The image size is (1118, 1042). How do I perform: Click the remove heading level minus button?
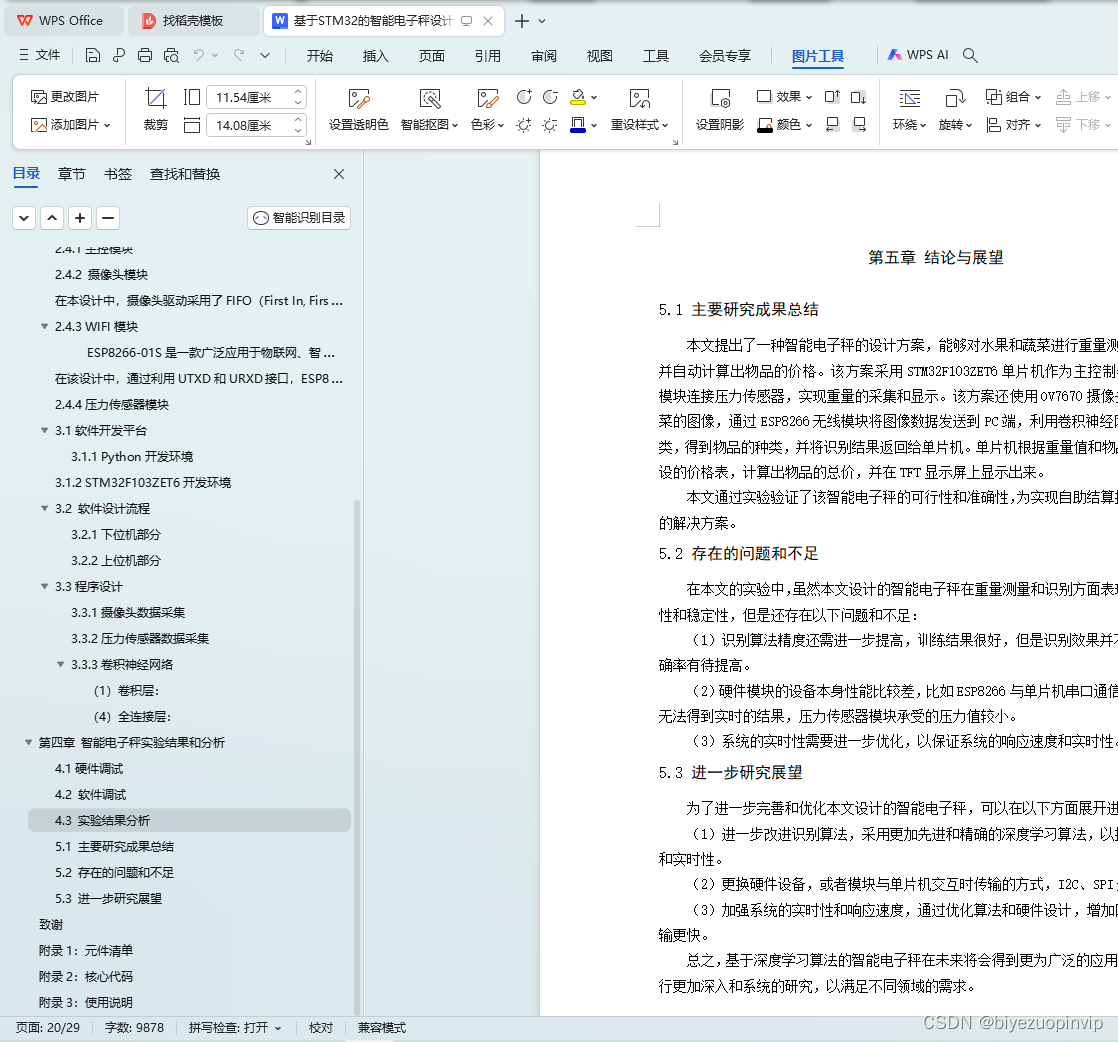108,218
